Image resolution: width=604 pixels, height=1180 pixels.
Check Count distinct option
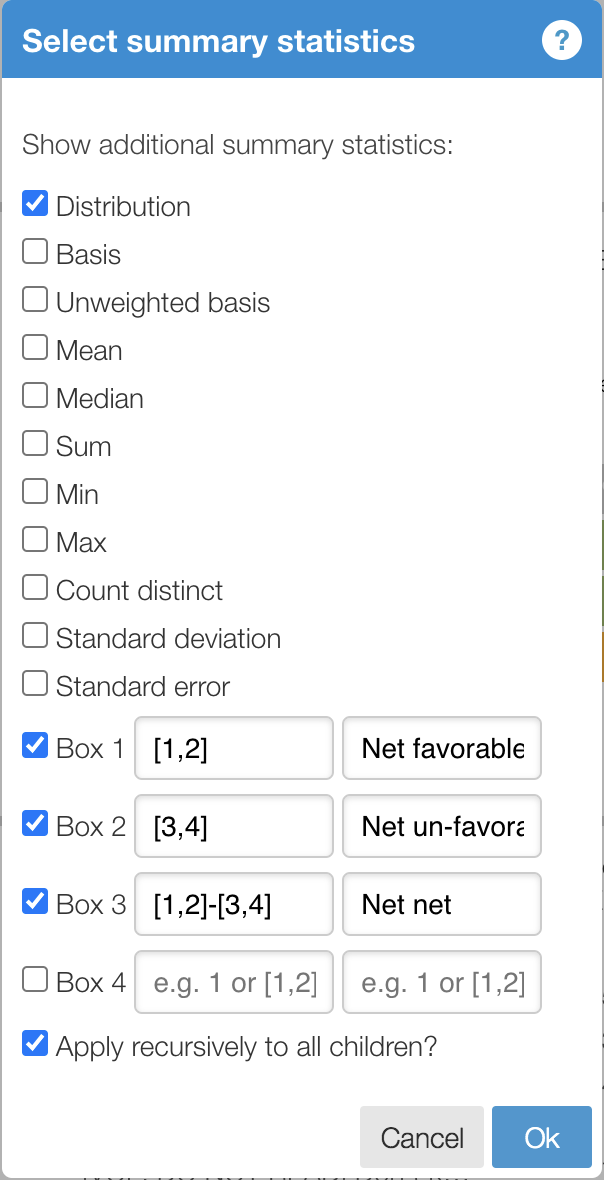35,589
